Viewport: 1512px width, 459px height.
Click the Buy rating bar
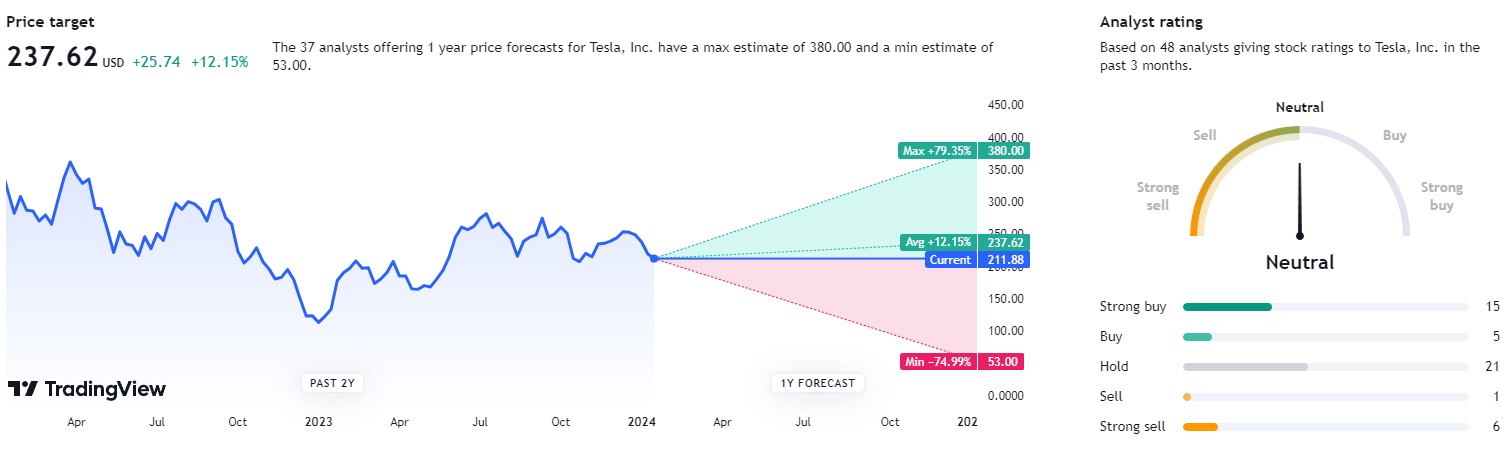pos(1198,337)
